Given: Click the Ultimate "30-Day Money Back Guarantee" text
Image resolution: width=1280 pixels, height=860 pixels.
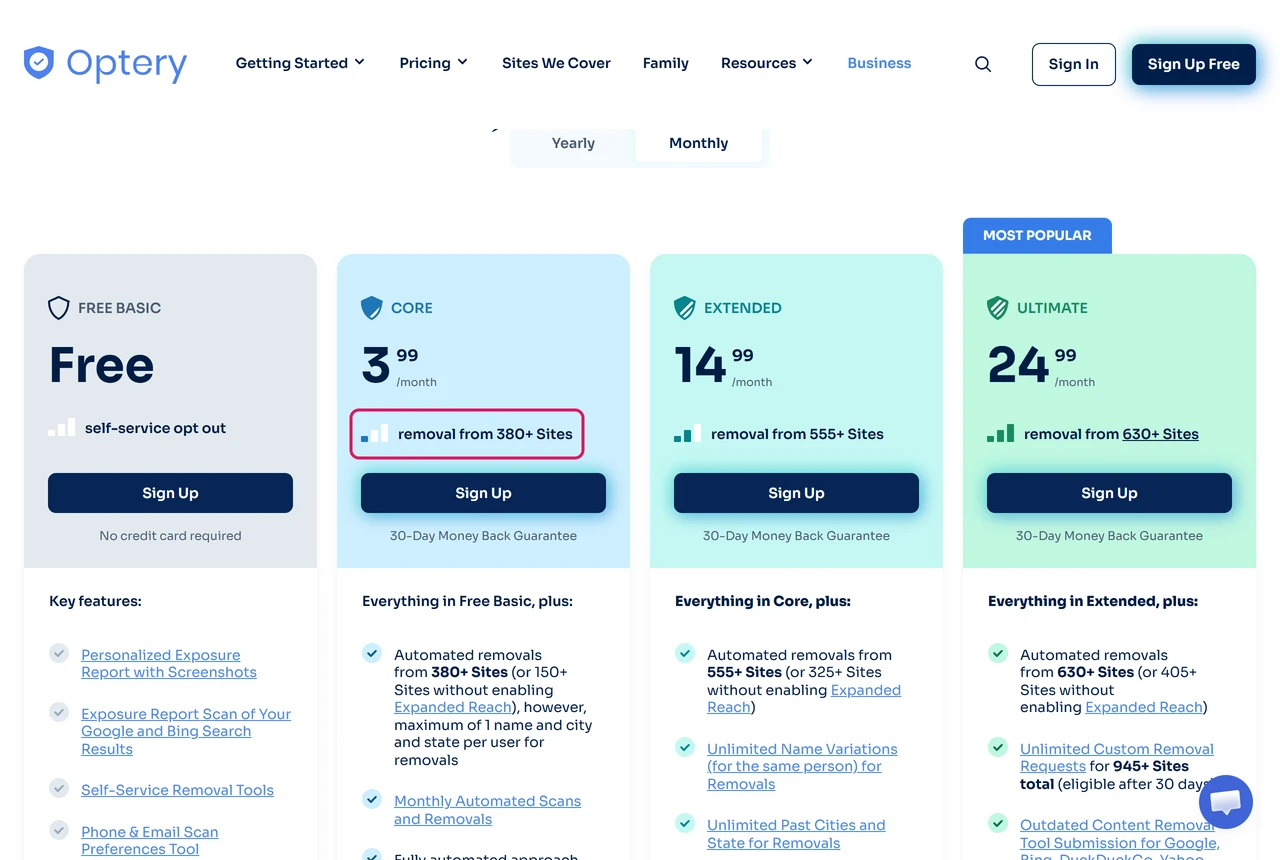Looking at the screenshot, I should [x=1109, y=536].
